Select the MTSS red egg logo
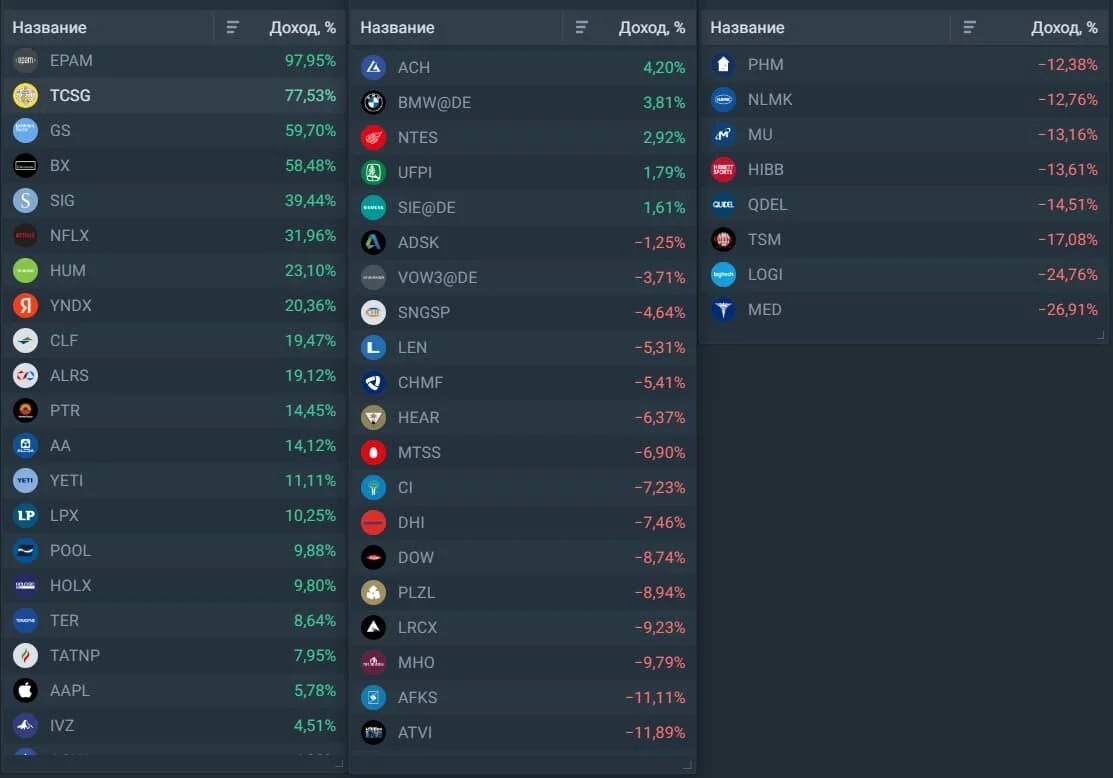The height and width of the screenshot is (778, 1113). click(x=373, y=452)
